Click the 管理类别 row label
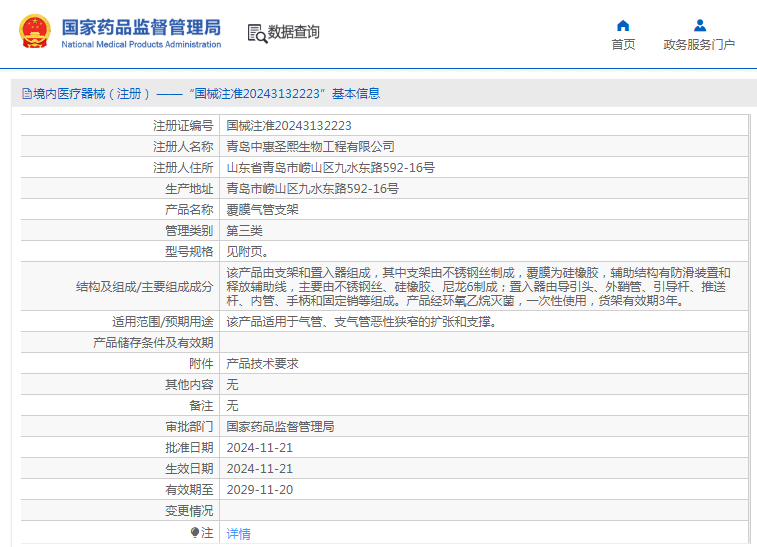757x547 pixels. [x=189, y=231]
